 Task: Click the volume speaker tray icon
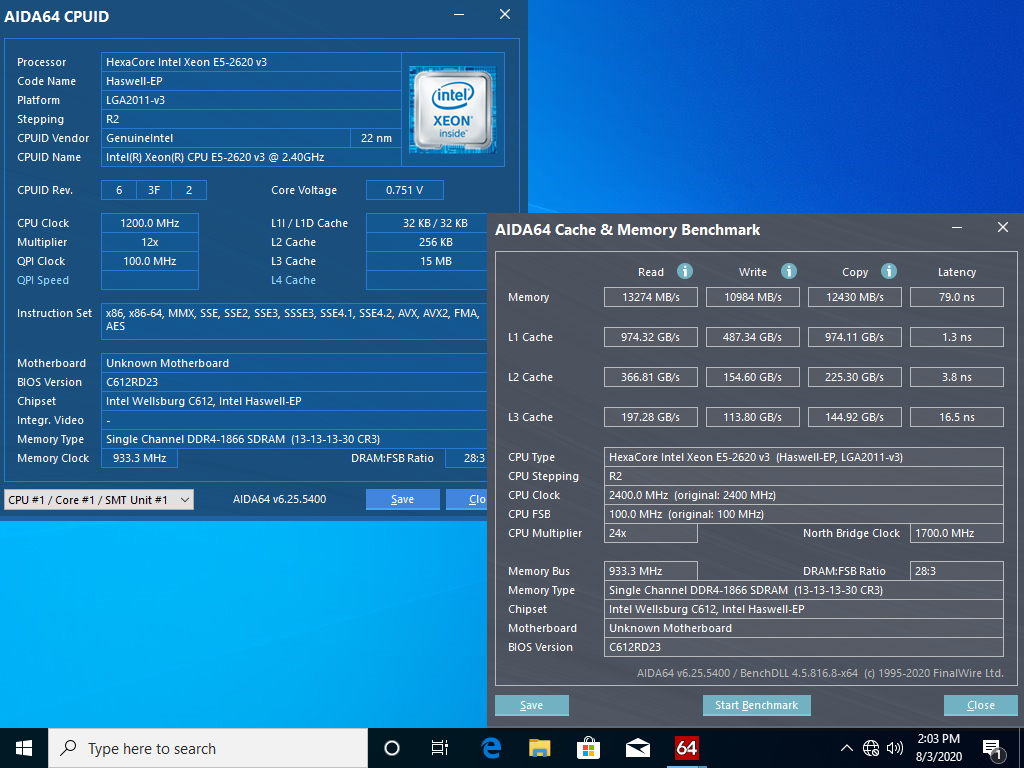point(895,748)
